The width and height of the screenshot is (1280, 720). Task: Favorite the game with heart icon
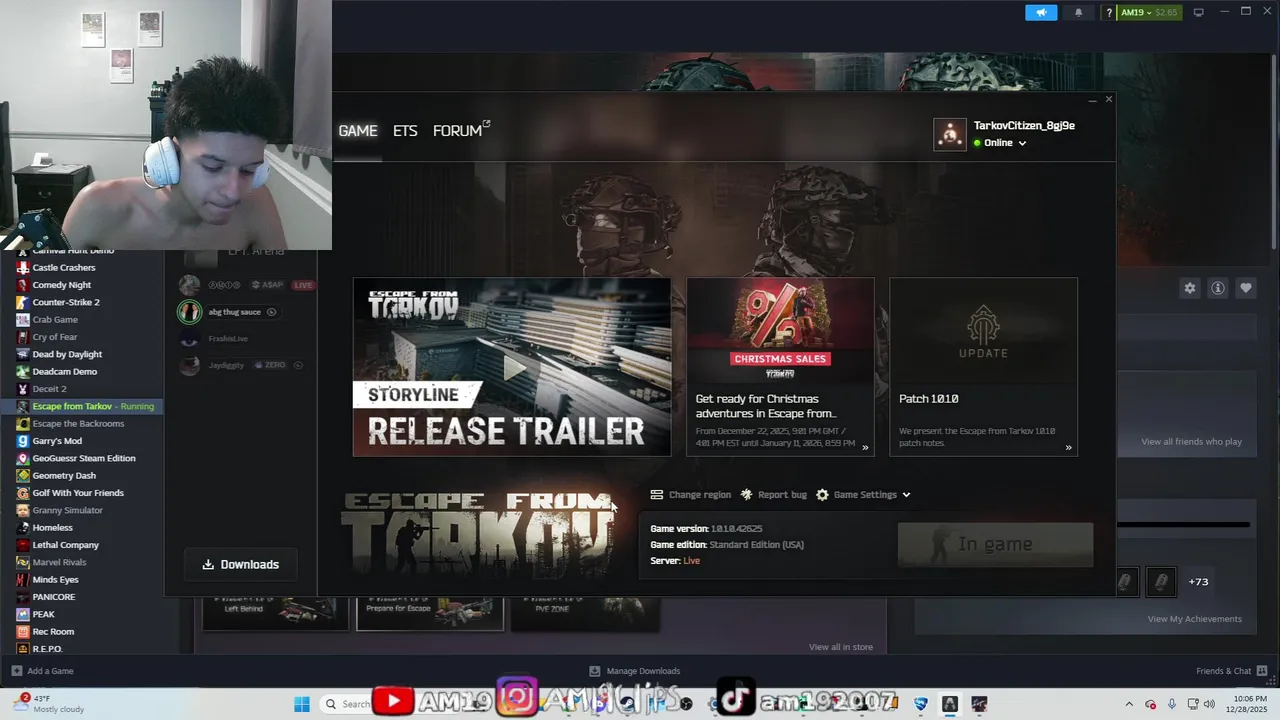[x=1246, y=288]
